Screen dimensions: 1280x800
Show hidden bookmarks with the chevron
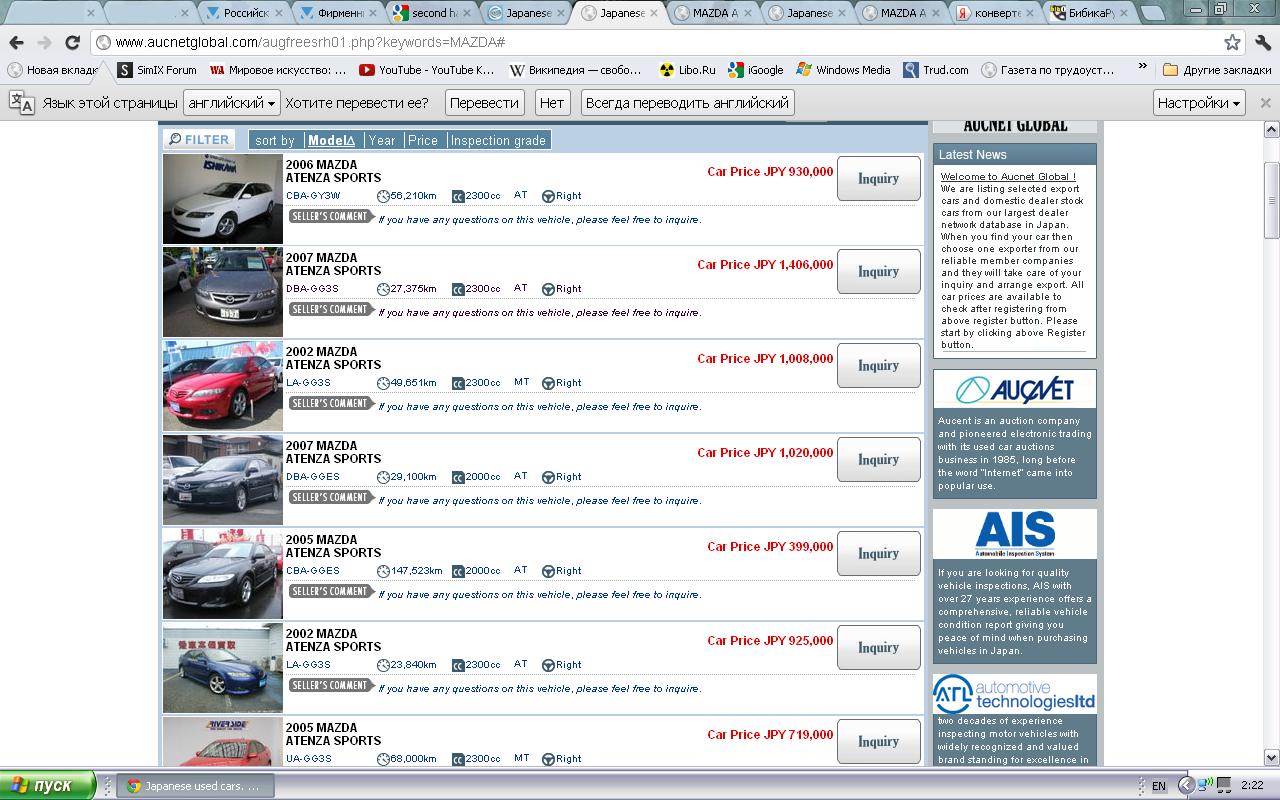[1142, 68]
